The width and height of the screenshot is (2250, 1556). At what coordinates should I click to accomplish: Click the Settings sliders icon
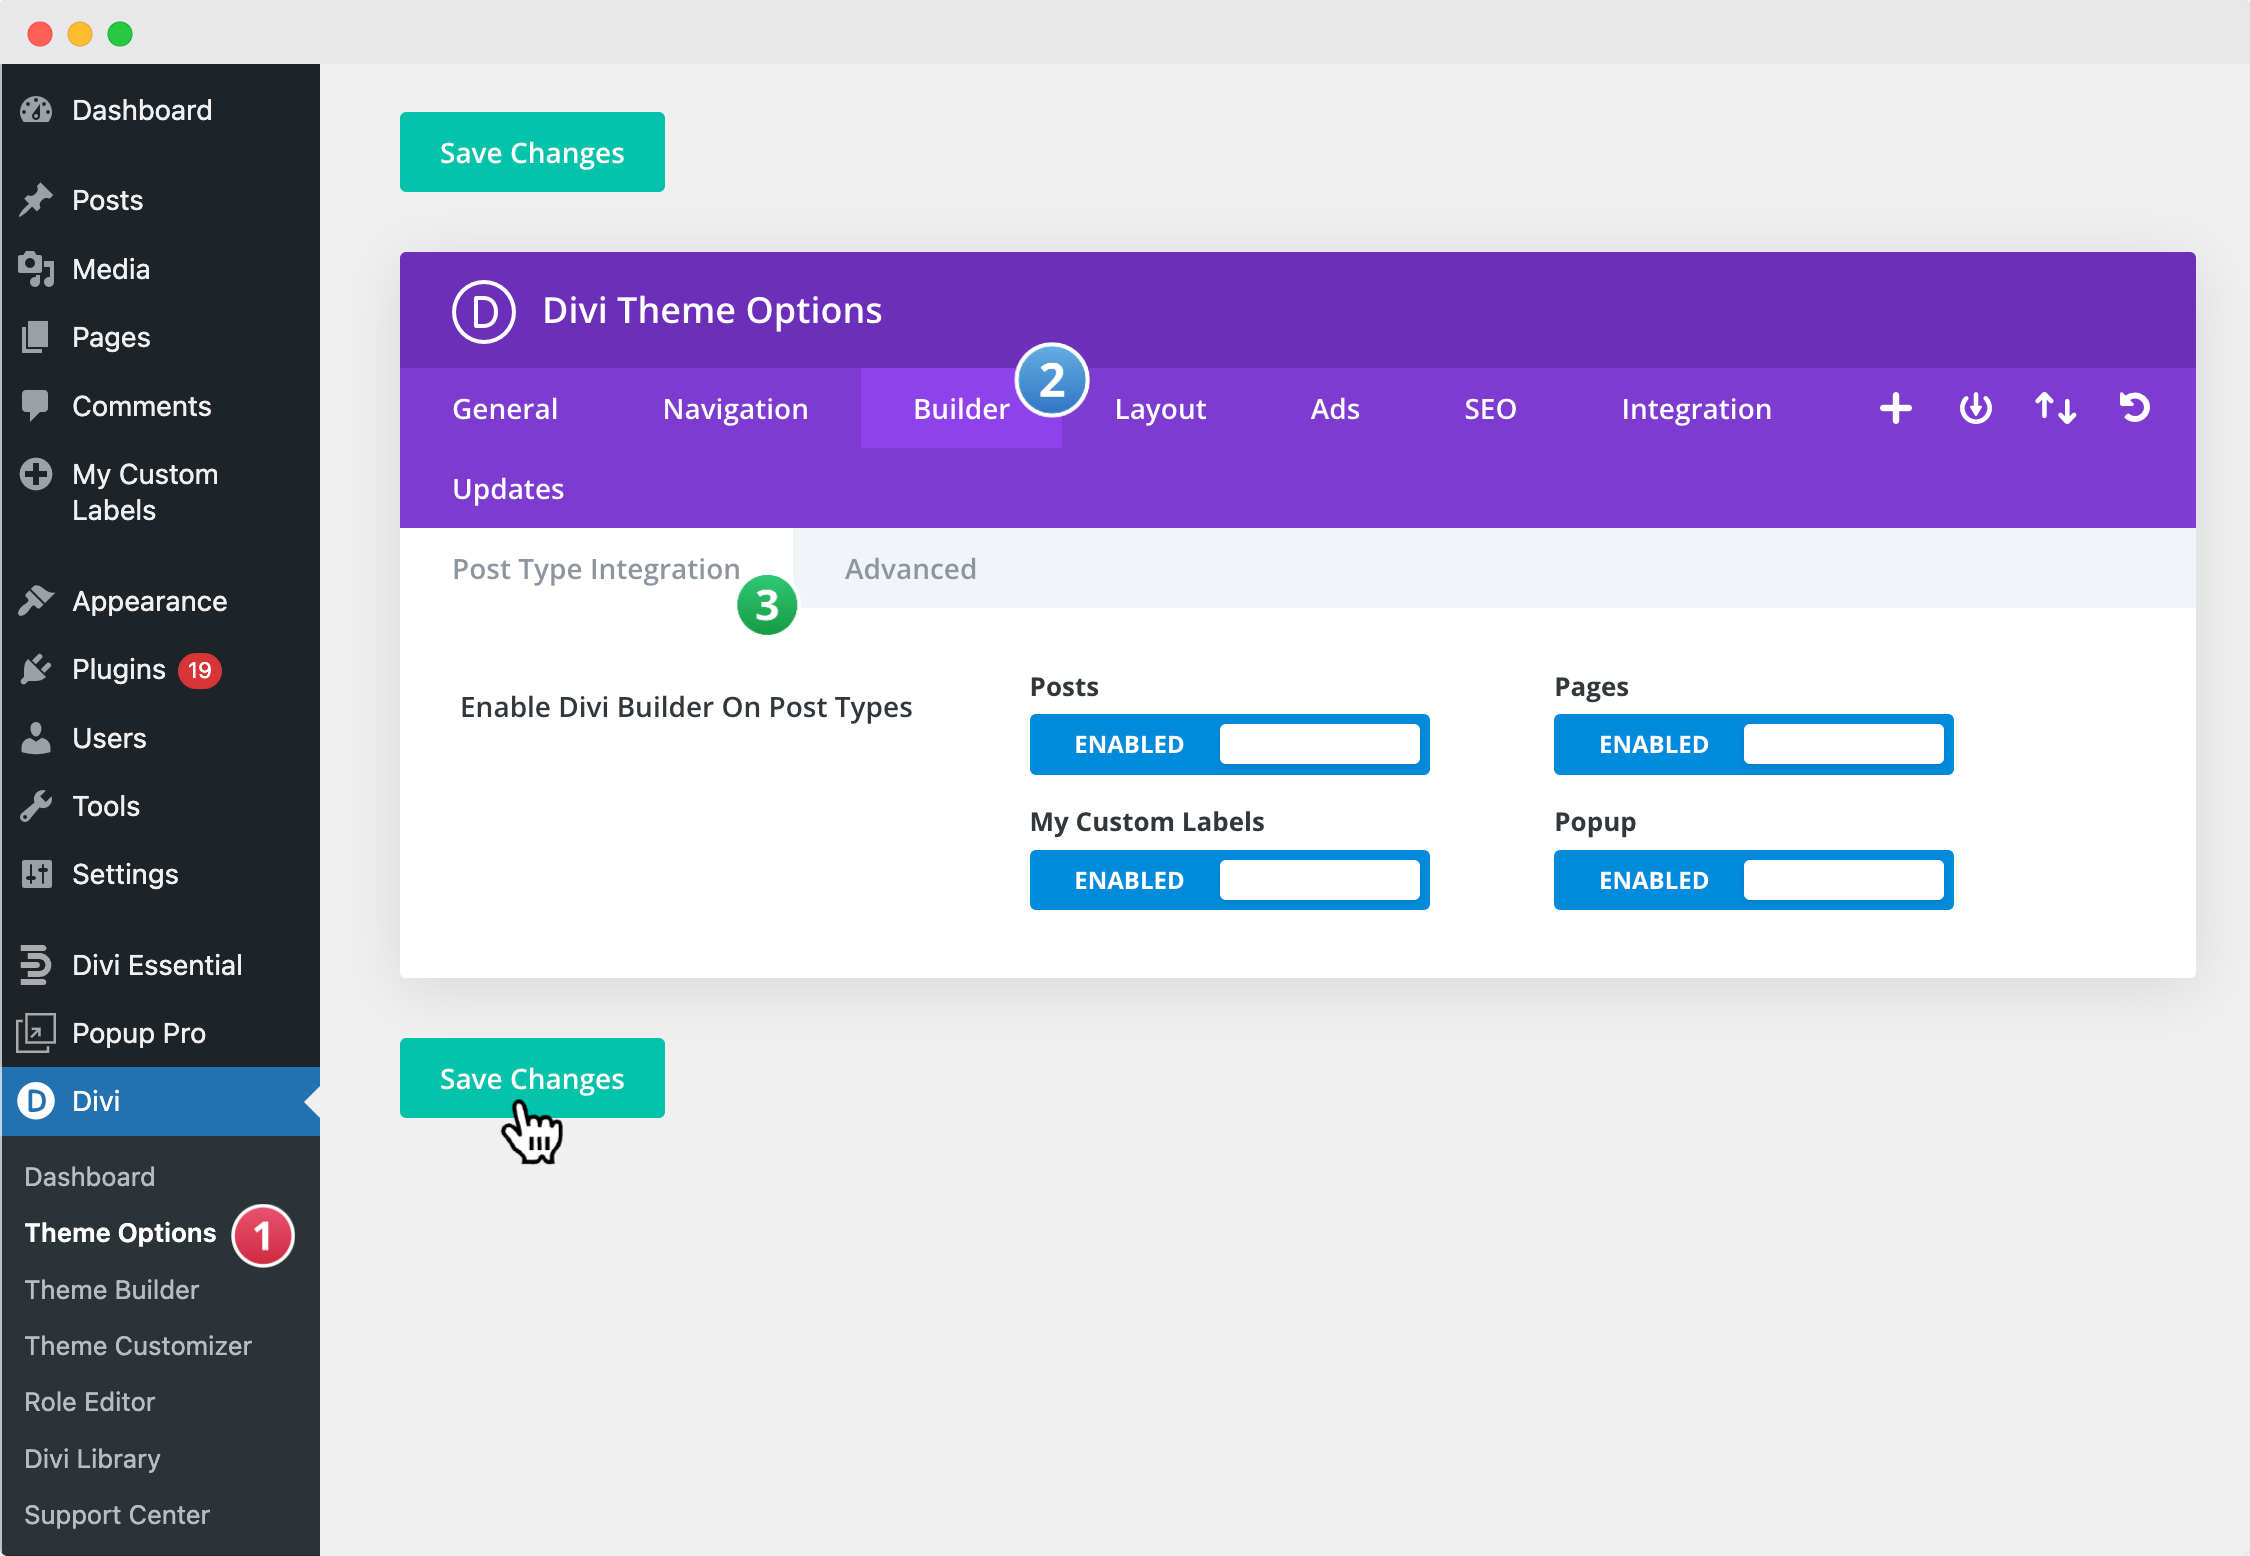click(x=36, y=874)
